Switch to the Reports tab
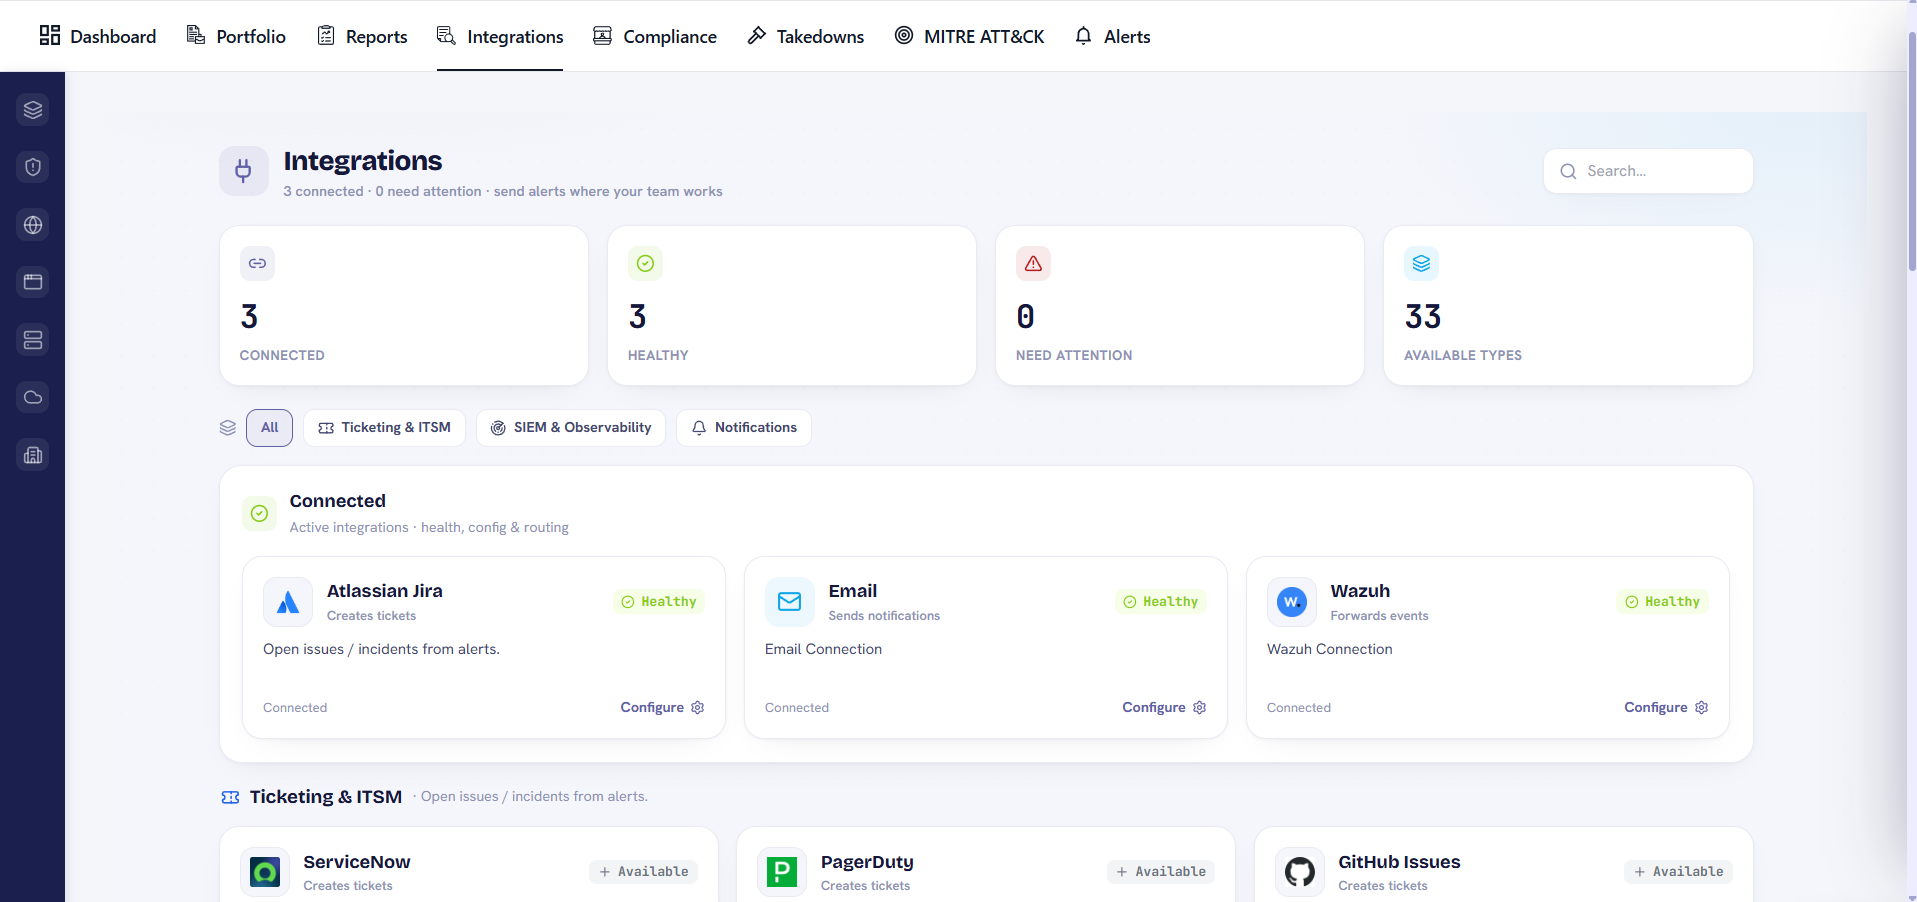Screen dimensions: 1917x902 click(x=362, y=36)
